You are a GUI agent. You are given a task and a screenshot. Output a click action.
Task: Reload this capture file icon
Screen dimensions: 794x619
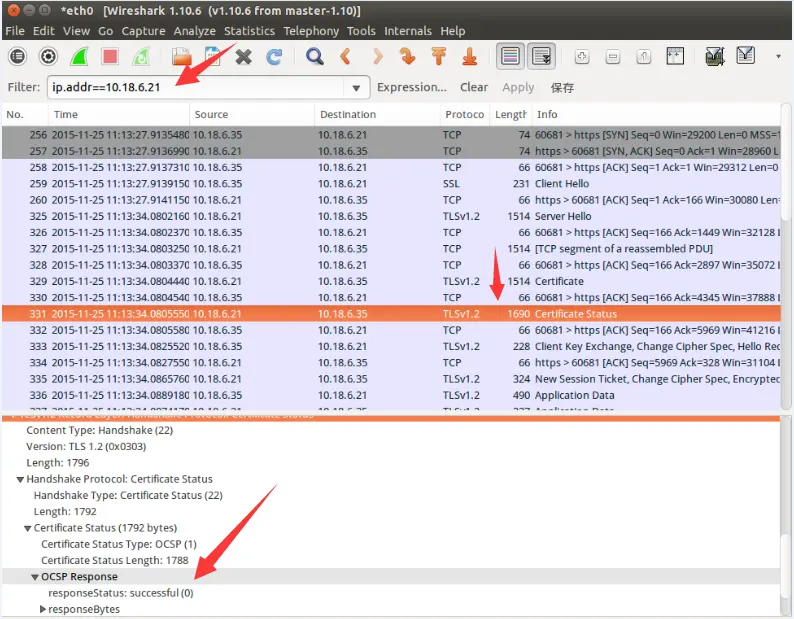point(274,56)
